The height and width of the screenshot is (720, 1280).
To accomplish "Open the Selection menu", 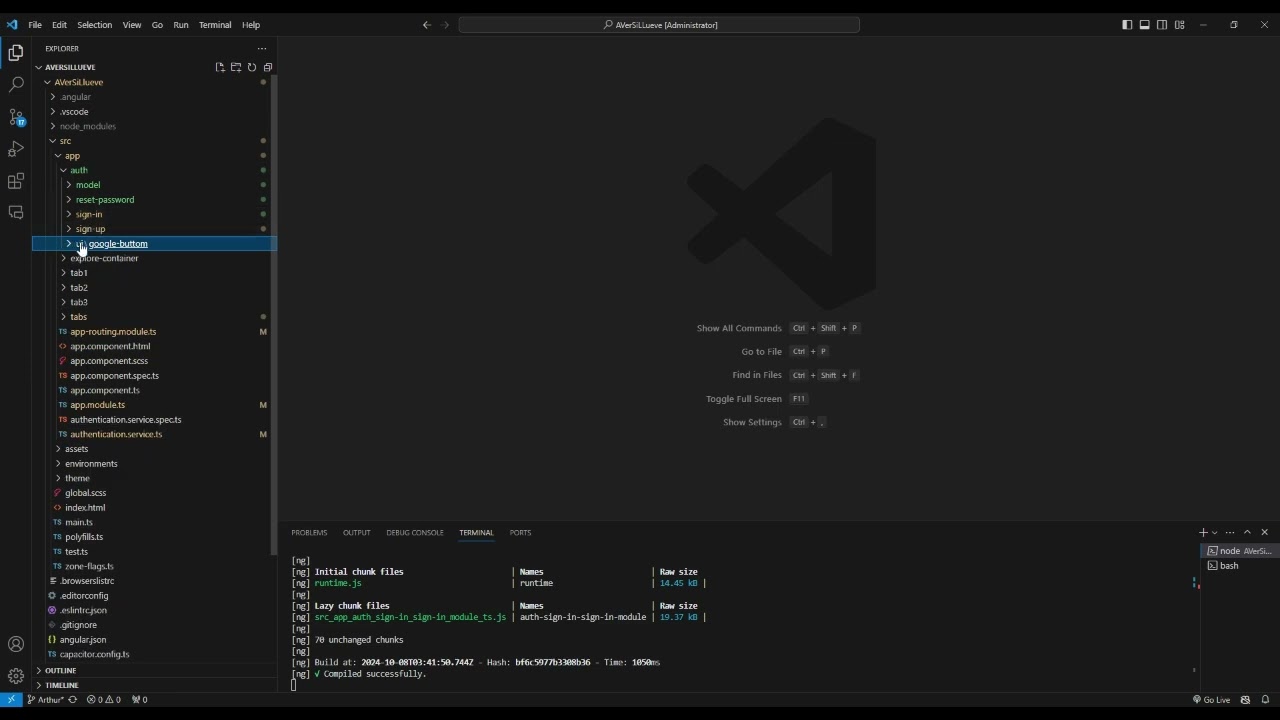I will tap(94, 25).
